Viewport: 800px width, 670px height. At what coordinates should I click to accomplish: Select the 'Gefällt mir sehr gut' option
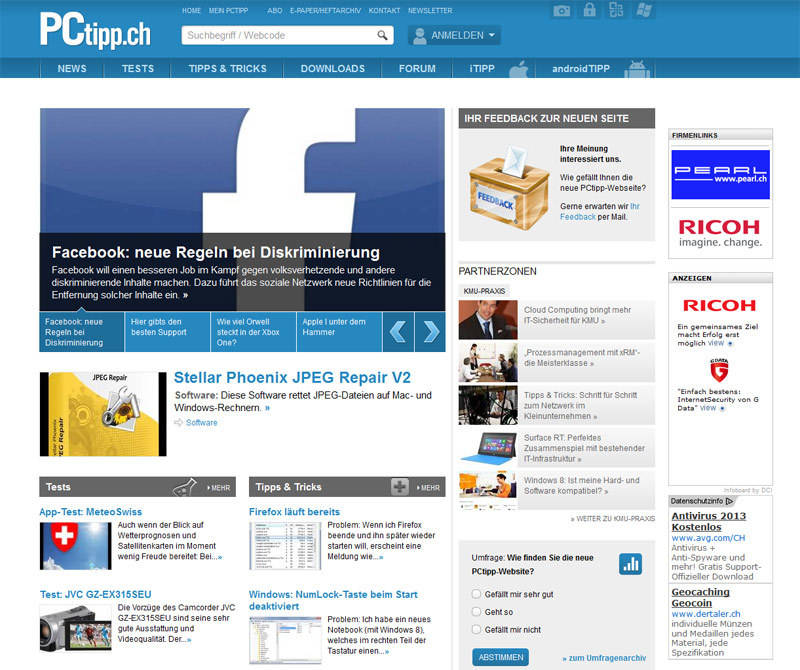point(476,594)
